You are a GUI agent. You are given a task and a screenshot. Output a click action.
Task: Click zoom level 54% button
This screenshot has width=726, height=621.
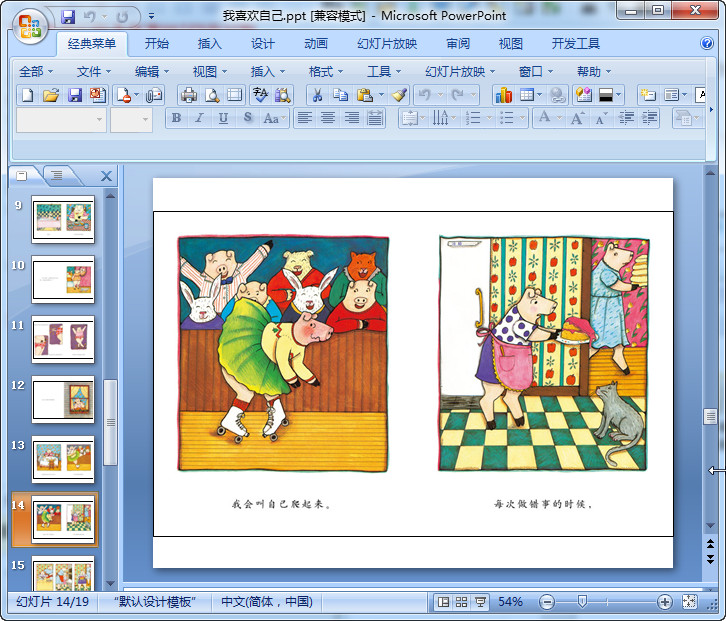[510, 602]
